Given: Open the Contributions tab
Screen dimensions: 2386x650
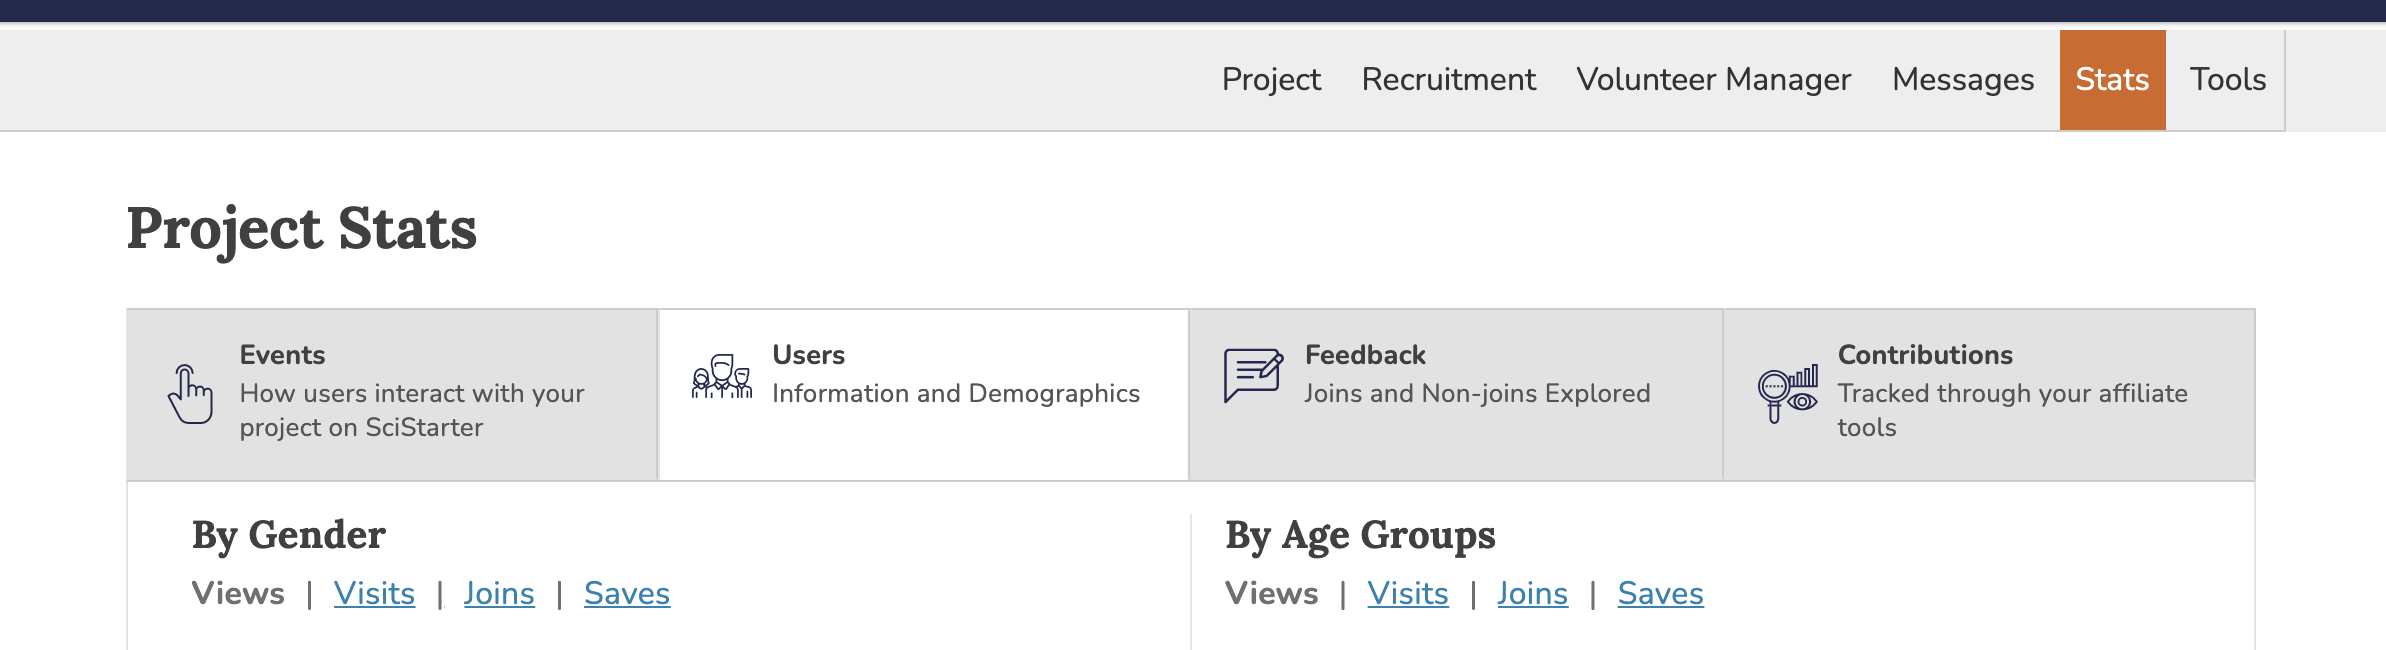Looking at the screenshot, I should pos(1989,394).
